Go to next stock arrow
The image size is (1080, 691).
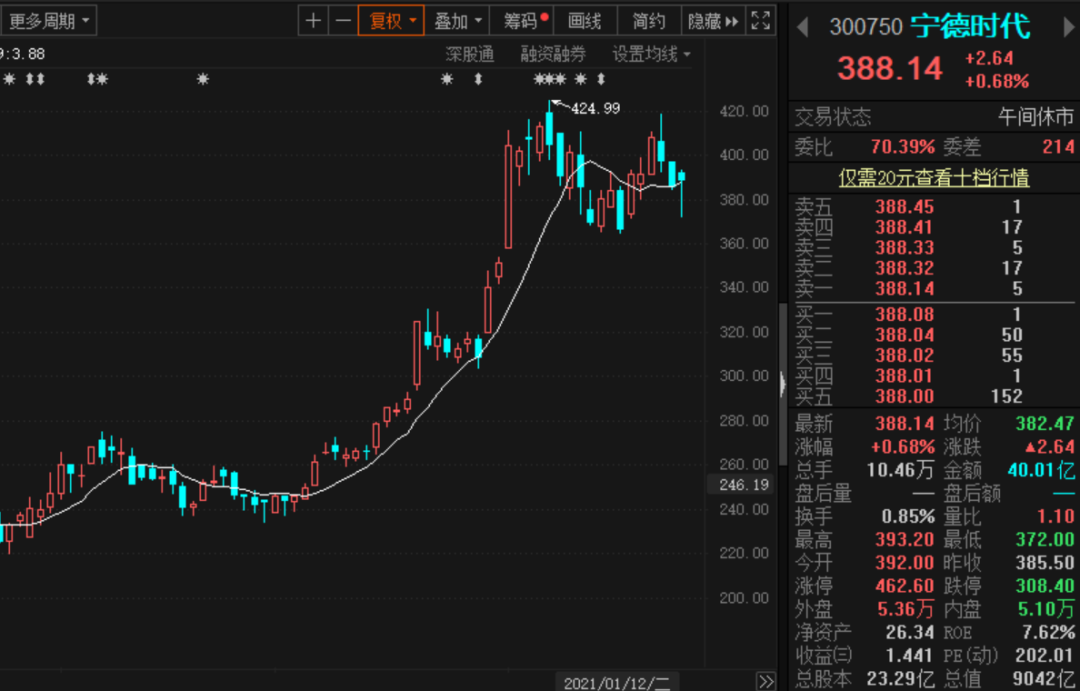click(1068, 28)
